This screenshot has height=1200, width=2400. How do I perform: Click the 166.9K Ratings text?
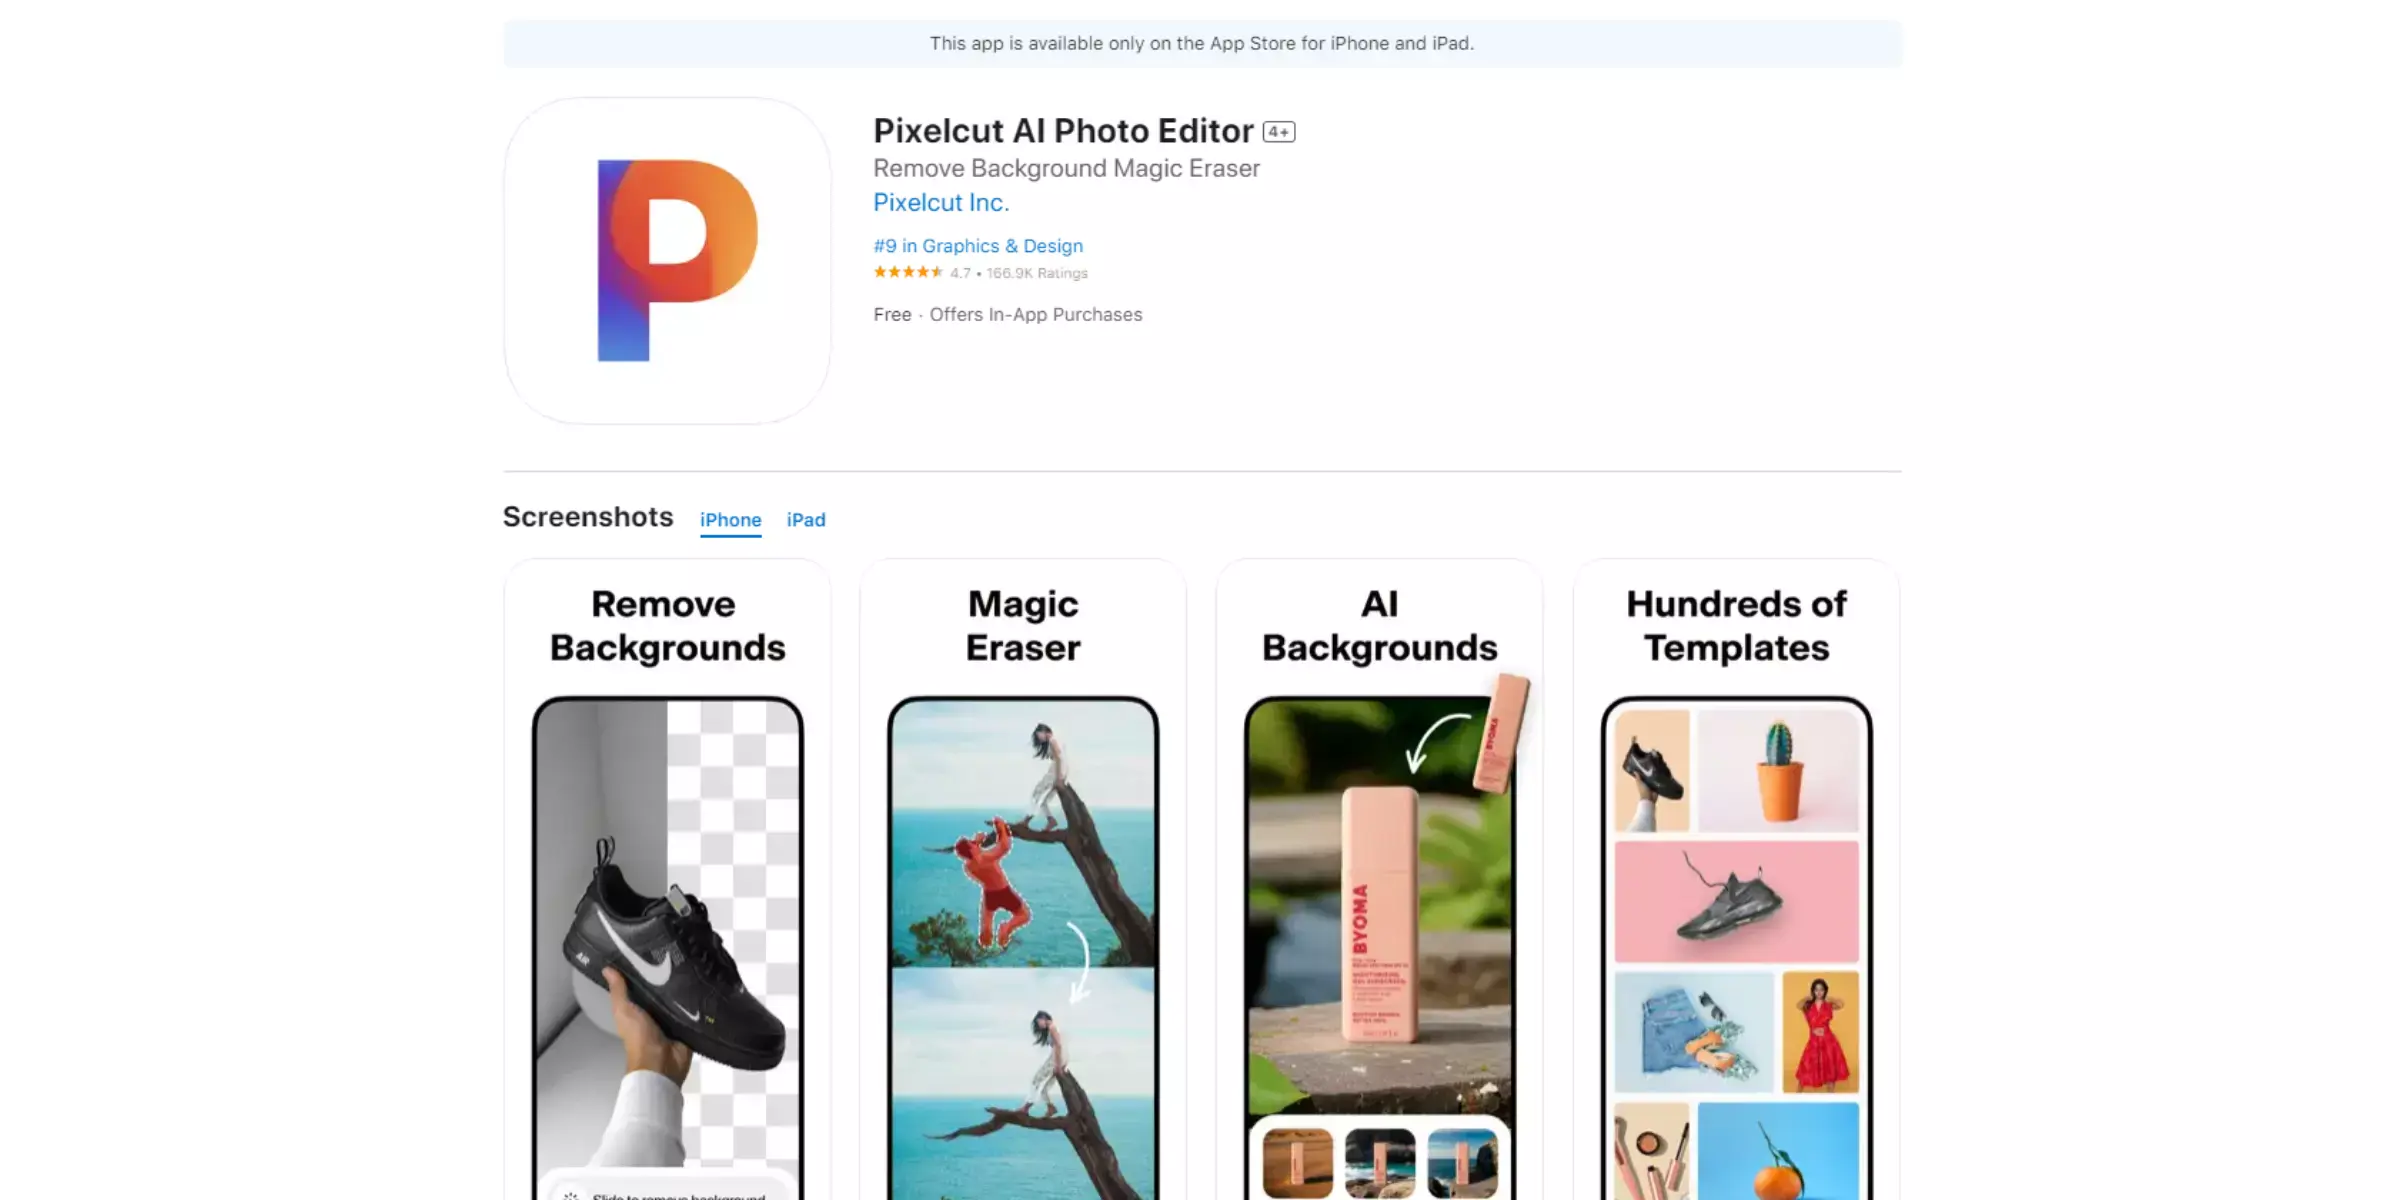(x=1037, y=273)
